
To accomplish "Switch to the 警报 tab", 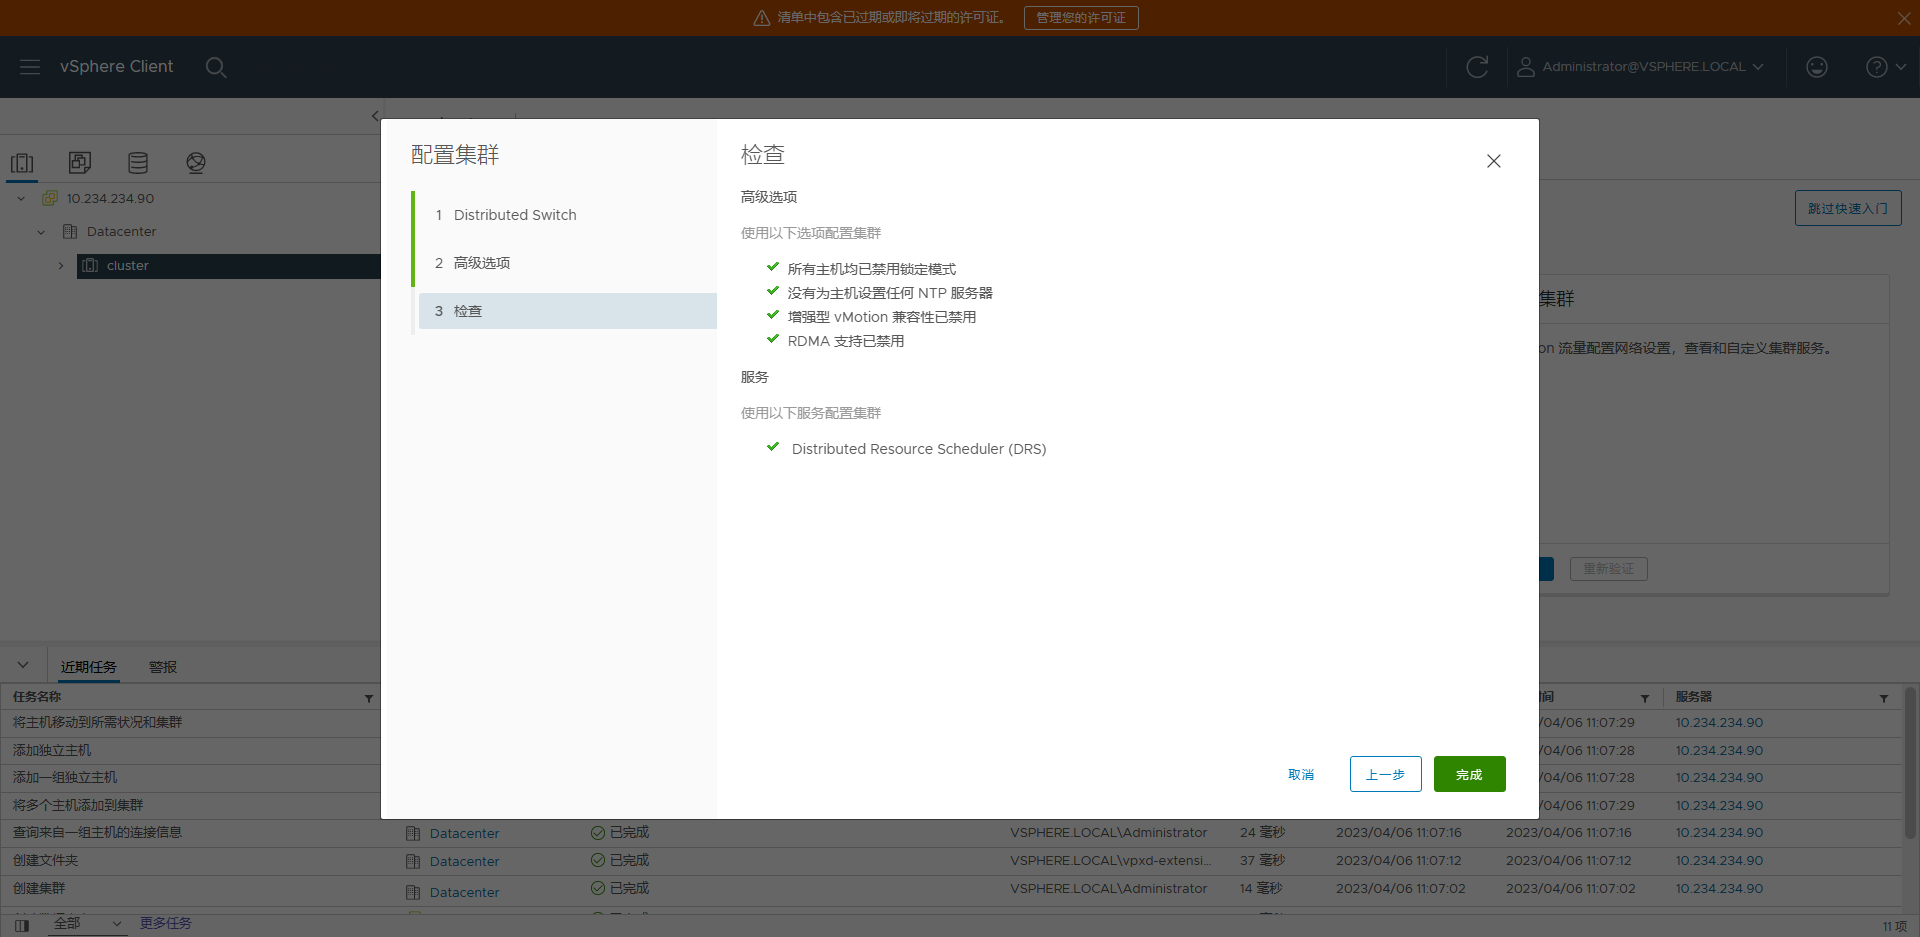I will point(162,667).
